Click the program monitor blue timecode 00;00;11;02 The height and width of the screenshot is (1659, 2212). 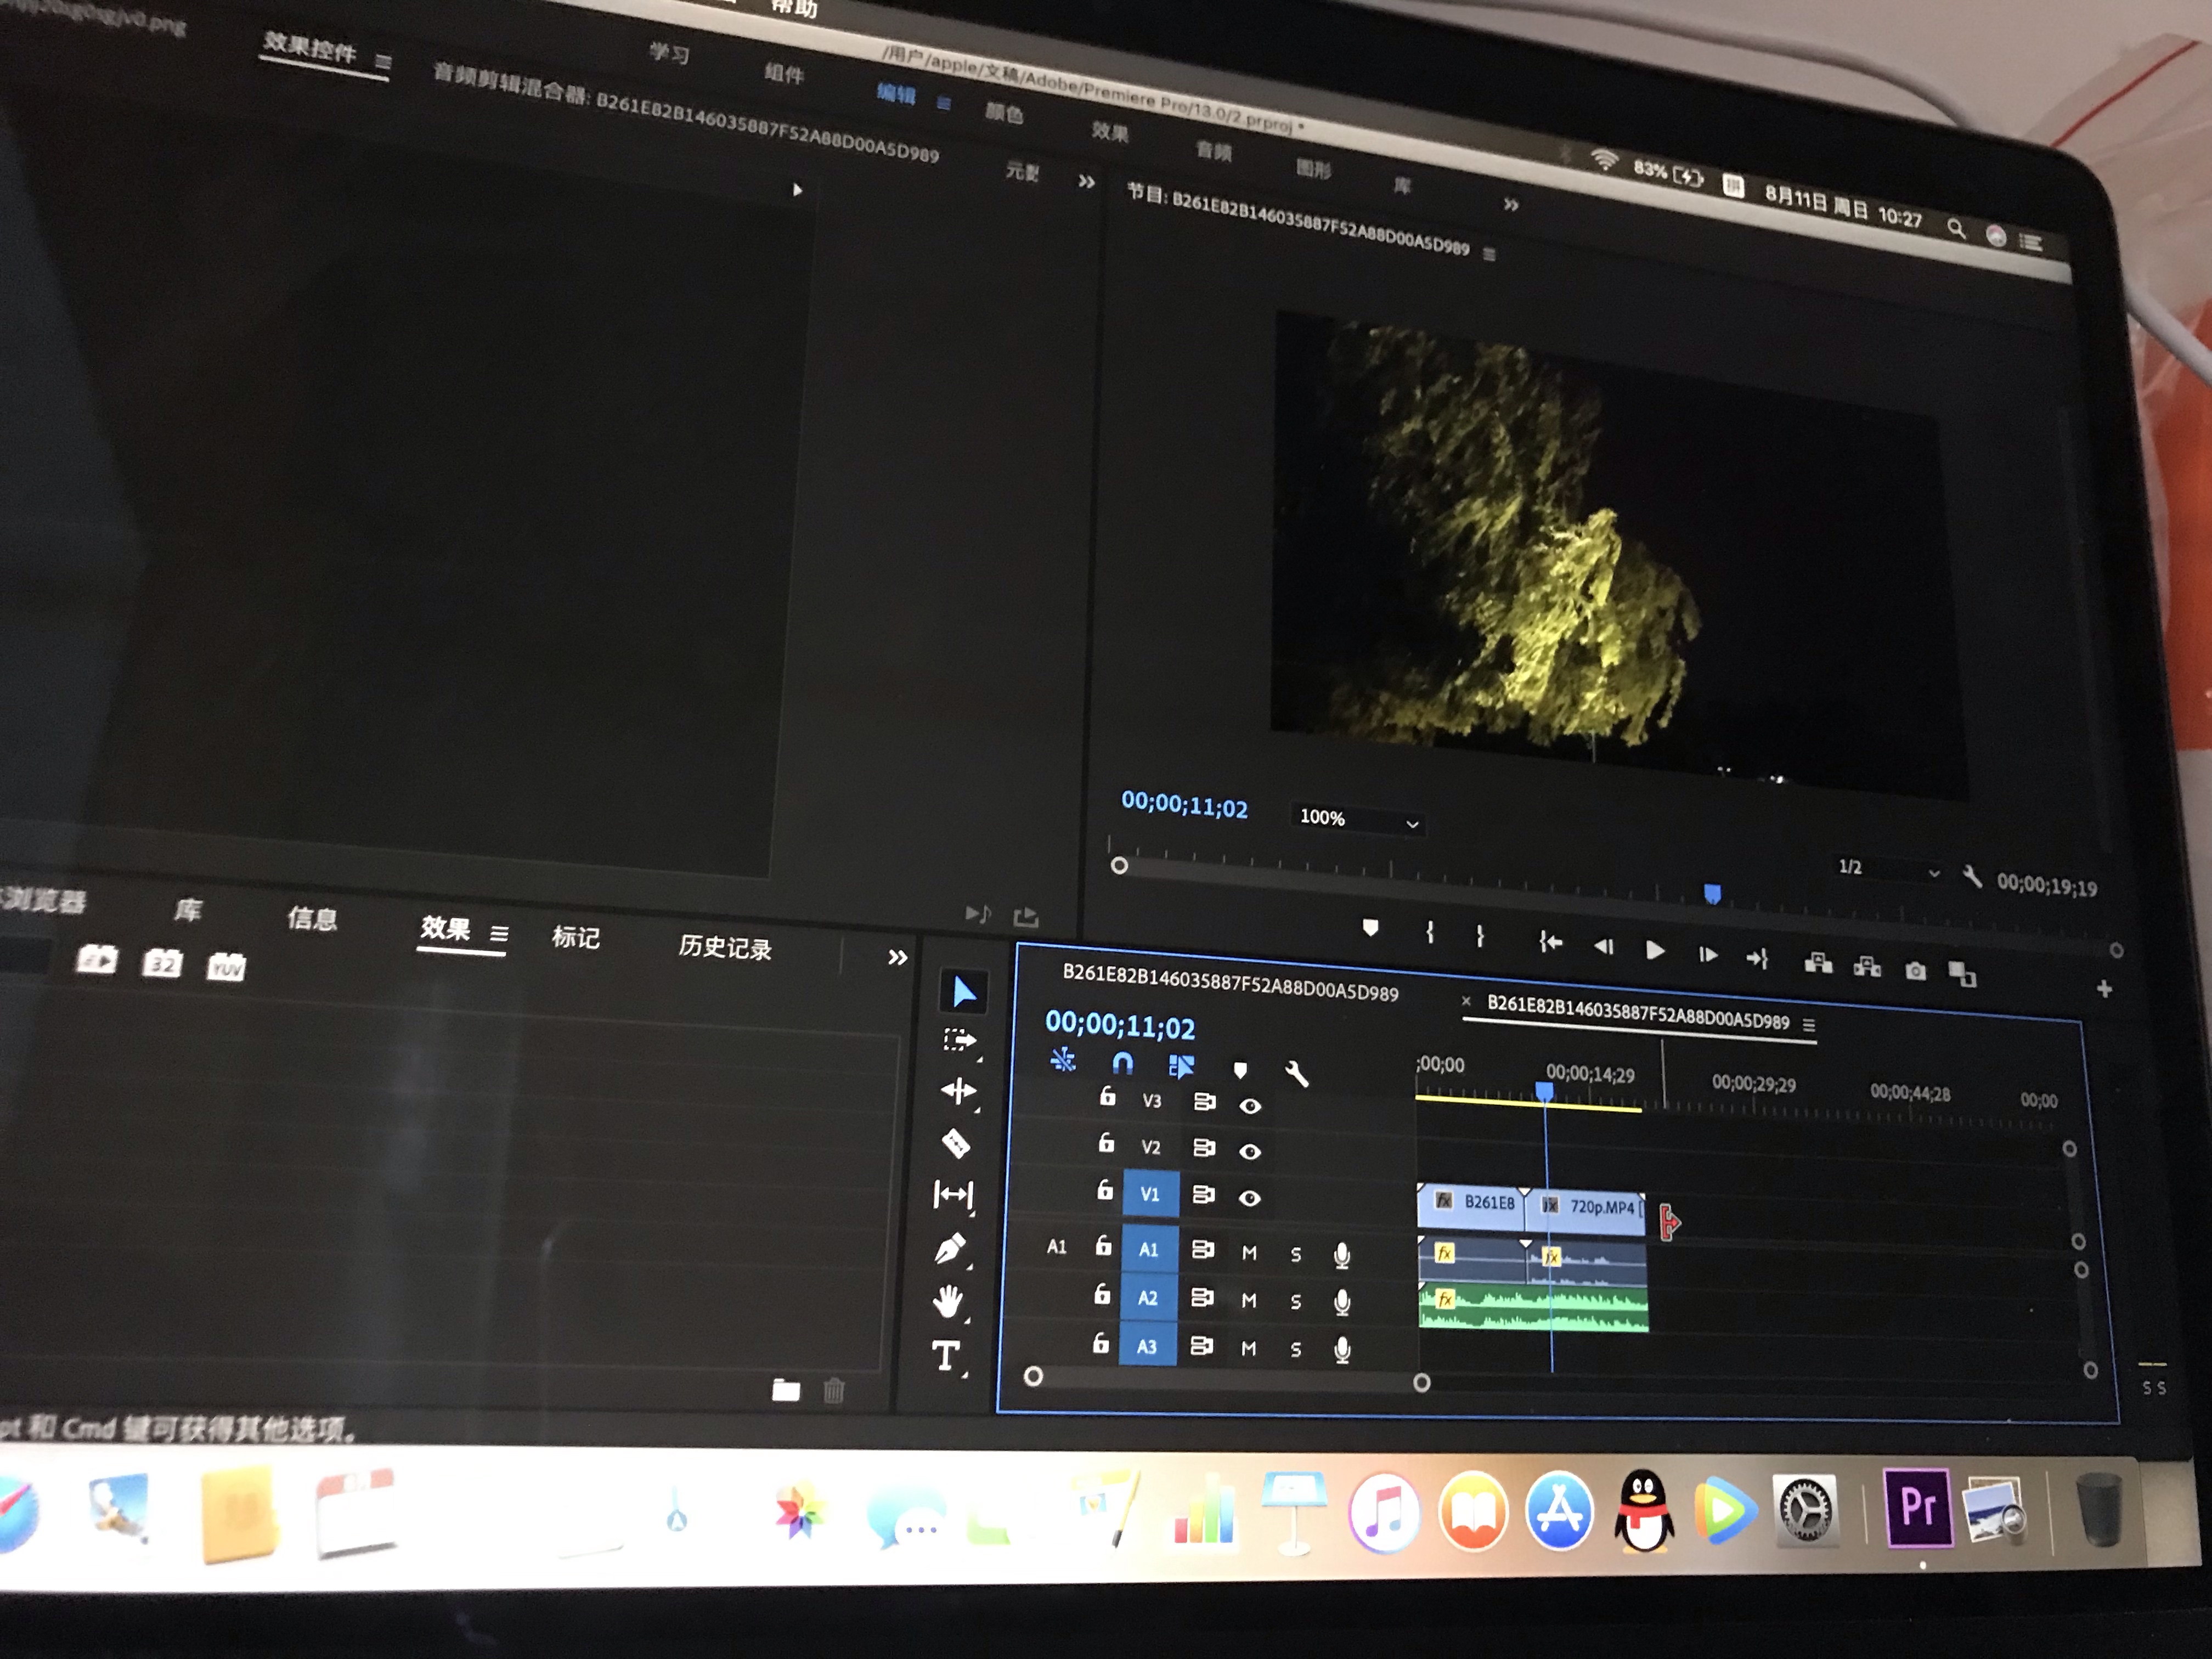click(1184, 805)
